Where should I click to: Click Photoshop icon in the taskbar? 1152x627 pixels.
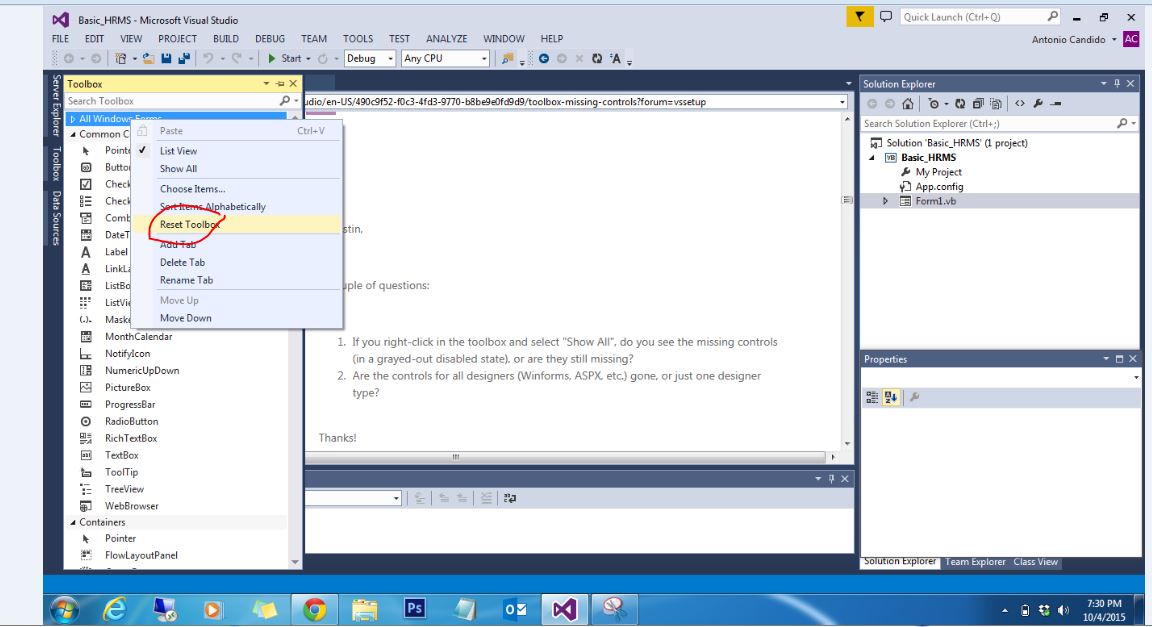click(x=414, y=609)
